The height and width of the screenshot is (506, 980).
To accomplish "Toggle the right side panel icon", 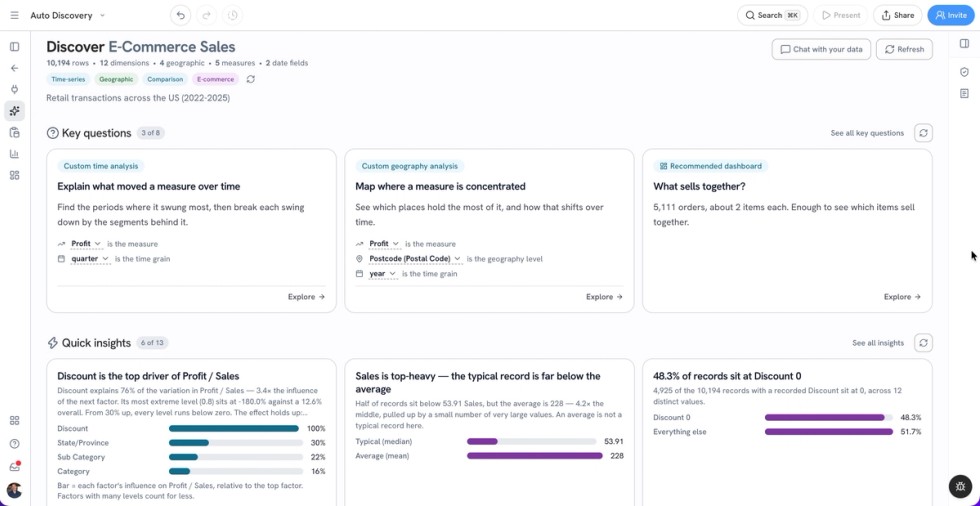I will pos(964,44).
